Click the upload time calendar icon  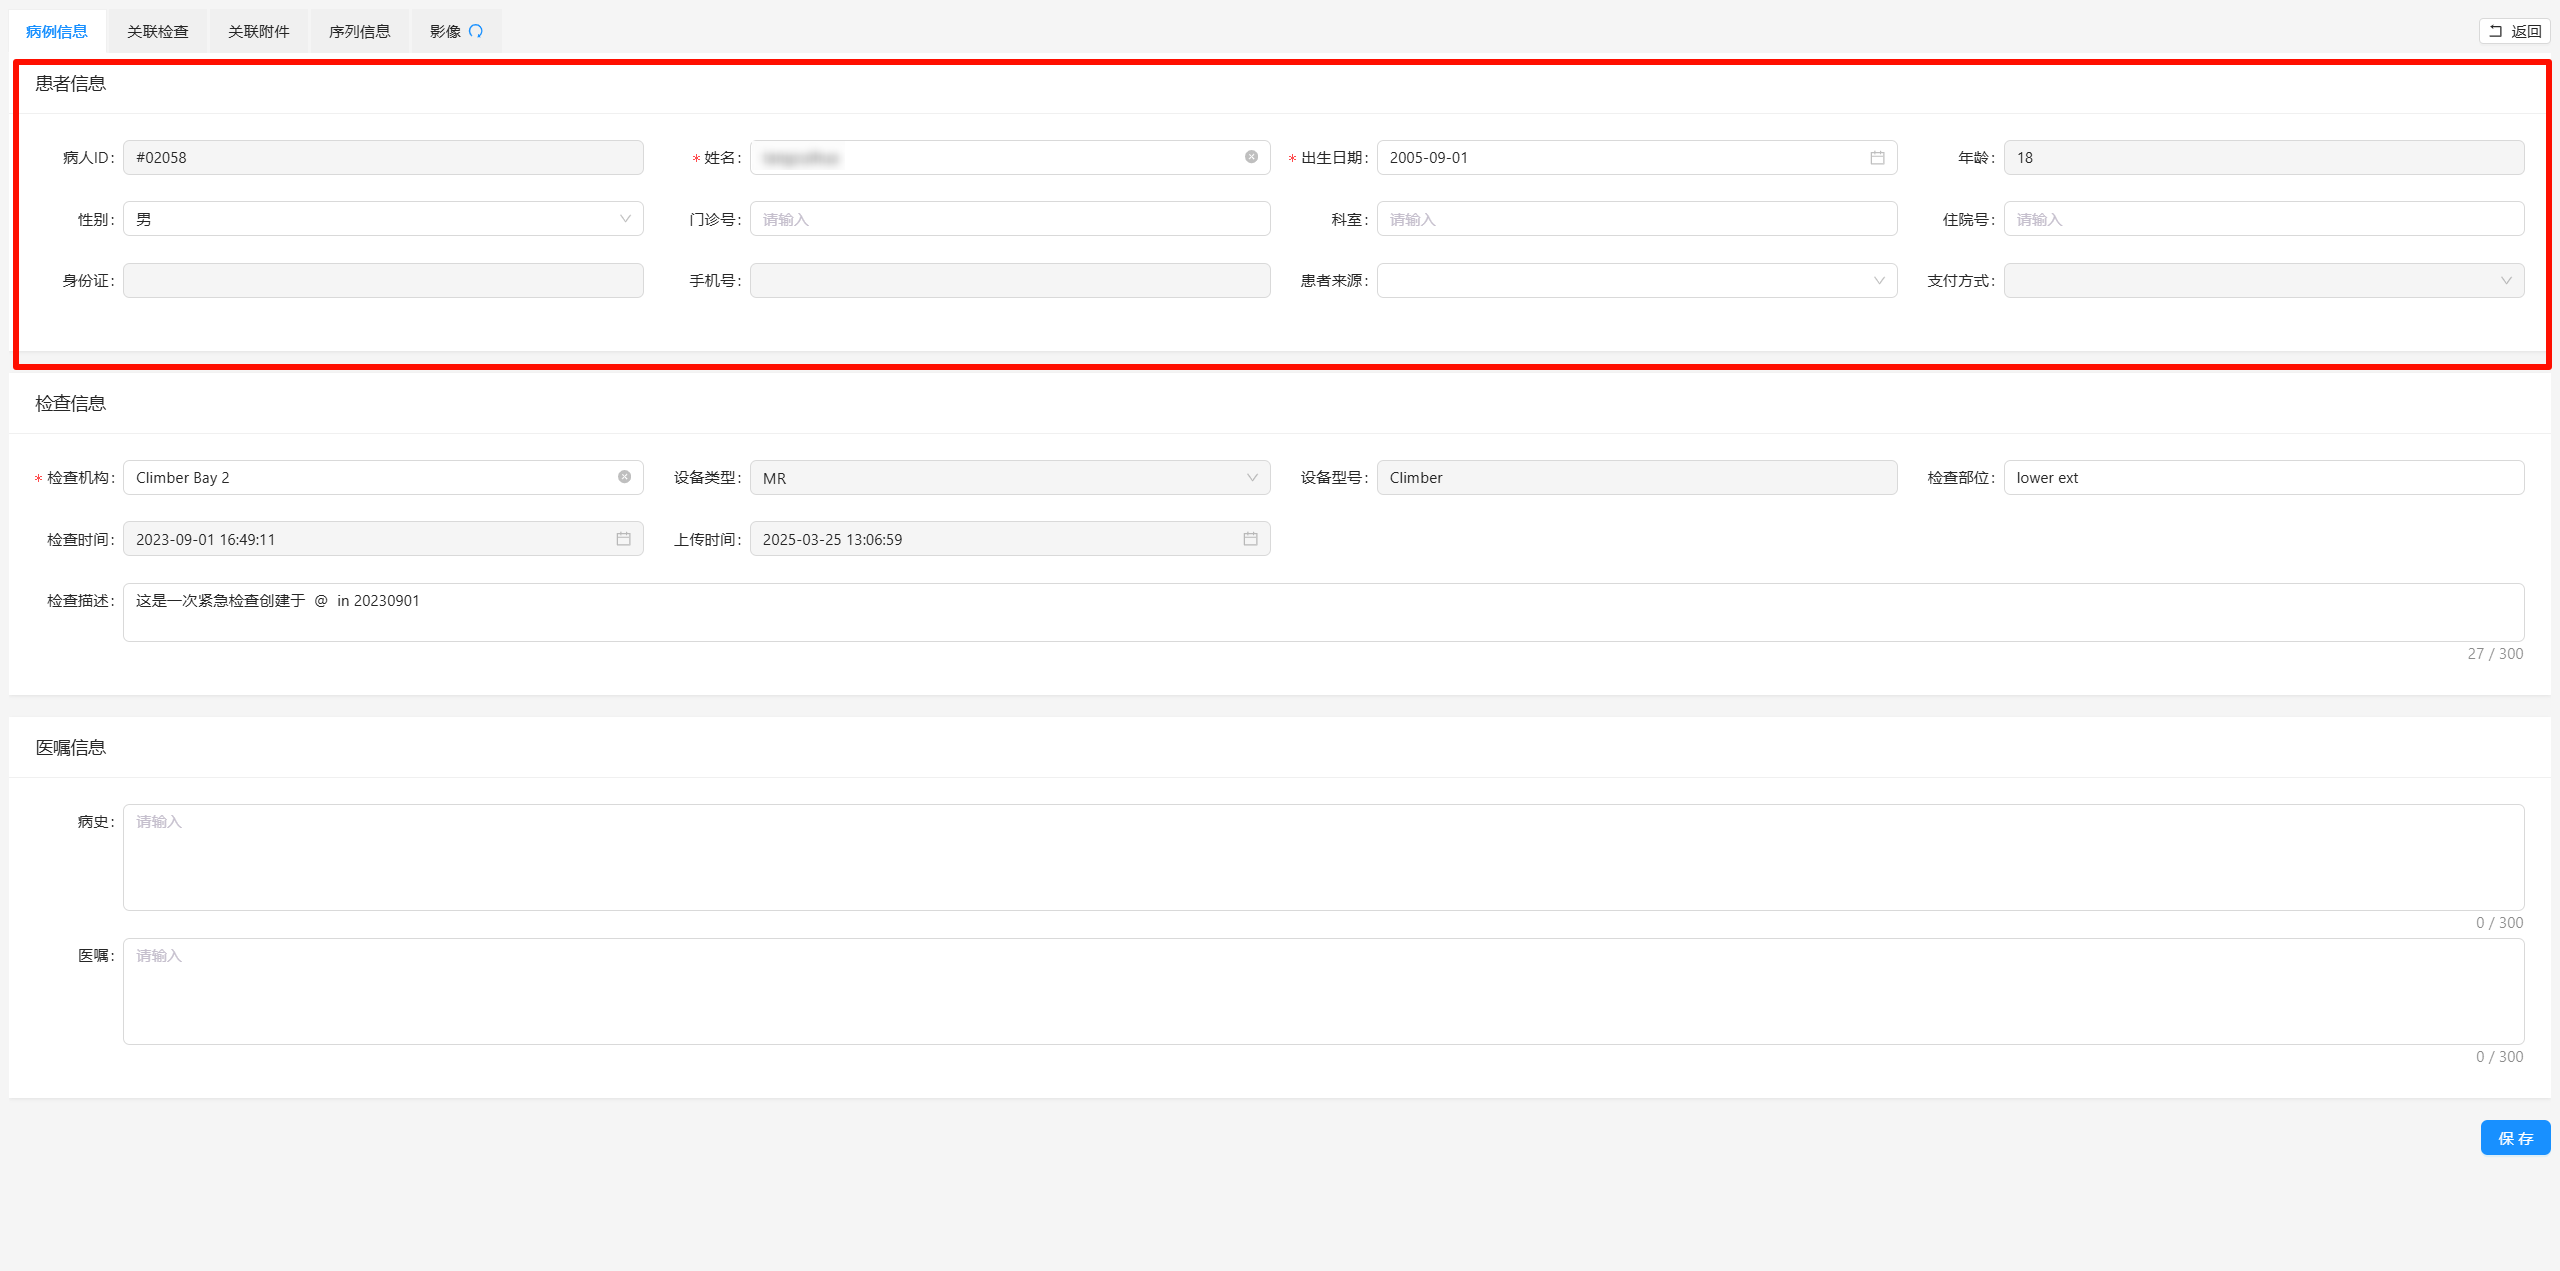pyautogui.click(x=1250, y=539)
